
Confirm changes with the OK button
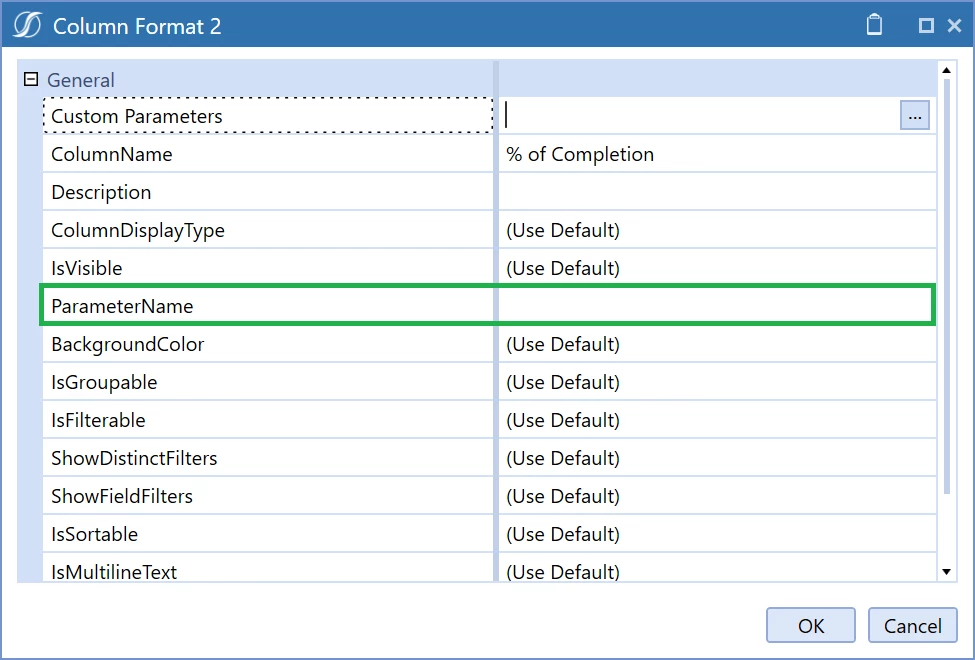click(x=811, y=625)
